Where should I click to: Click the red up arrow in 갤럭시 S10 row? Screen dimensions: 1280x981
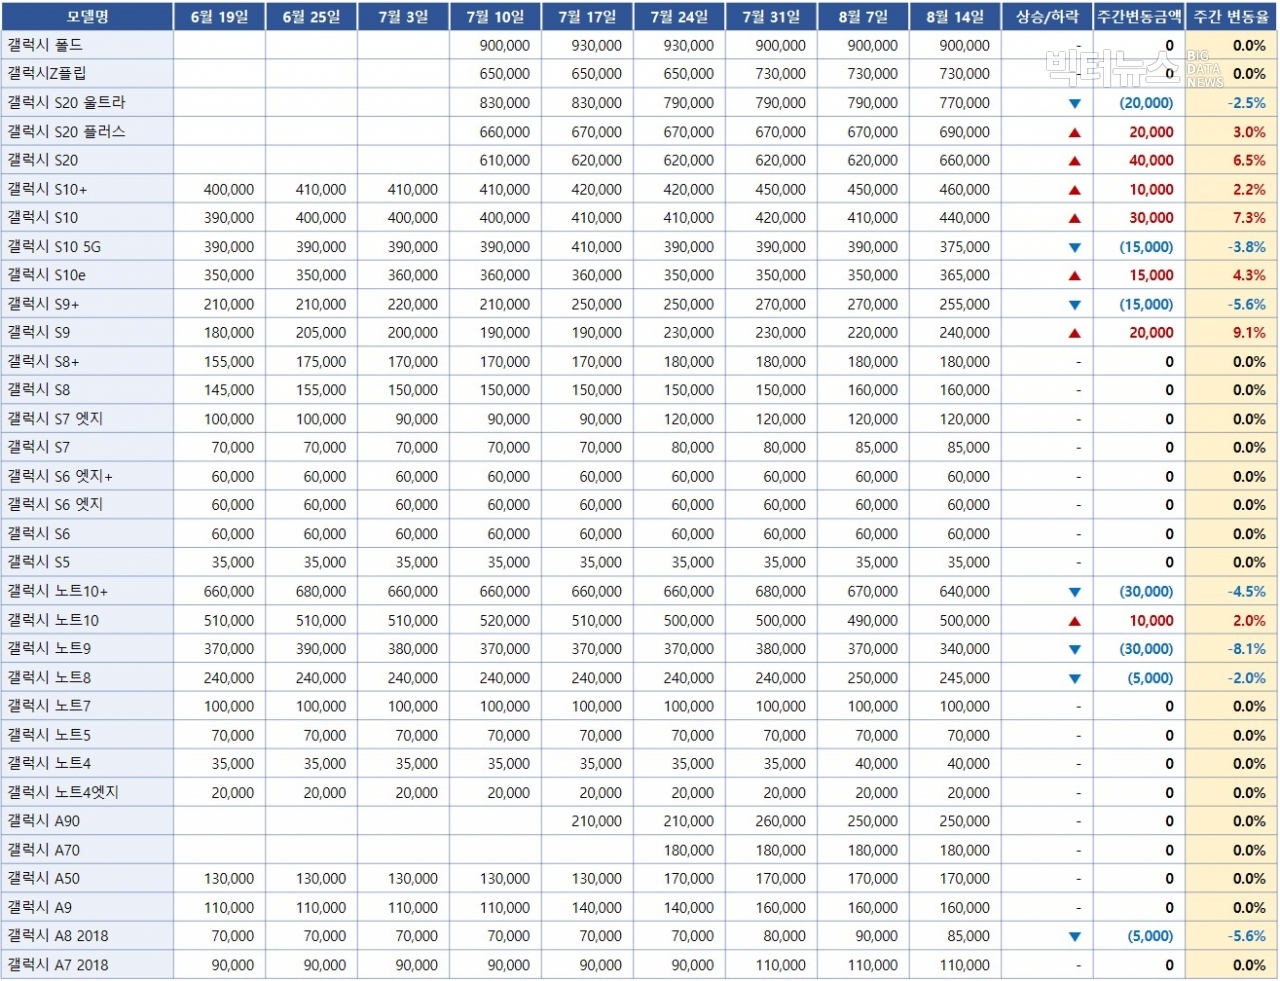coord(1074,218)
